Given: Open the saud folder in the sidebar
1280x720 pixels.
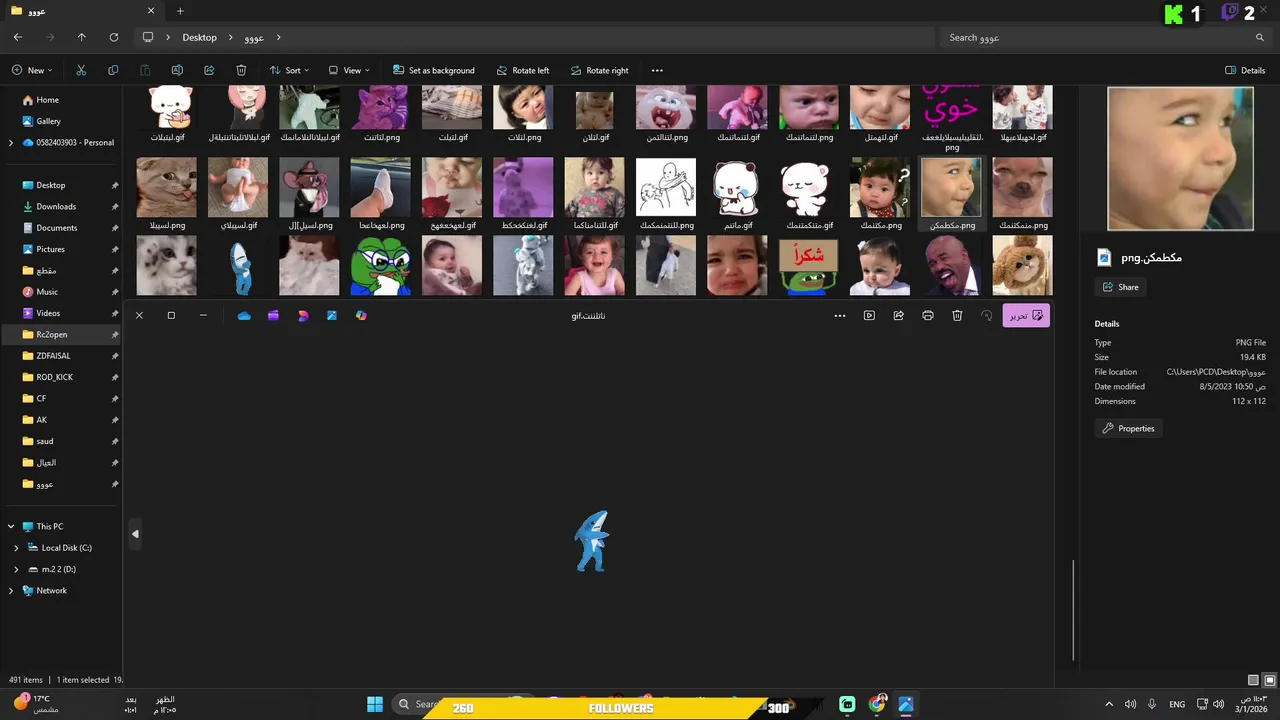Looking at the screenshot, I should tap(44, 441).
